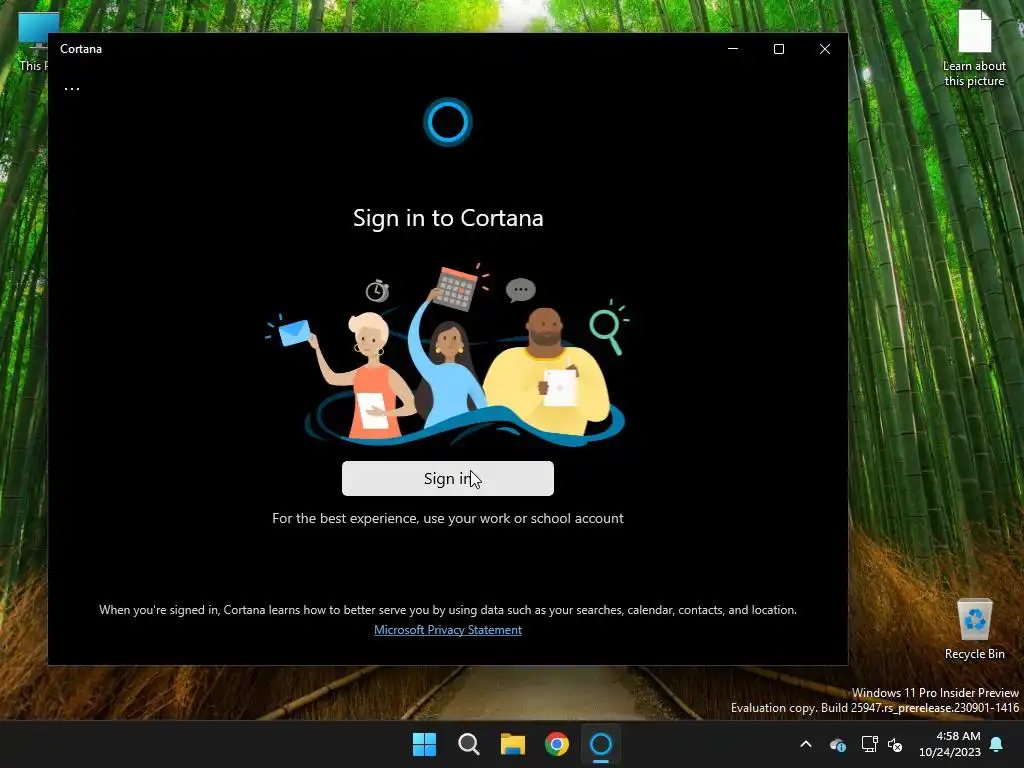Screen dimensions: 1024x768
Task: Select the Recycle Bin desktop icon
Action: point(974,629)
